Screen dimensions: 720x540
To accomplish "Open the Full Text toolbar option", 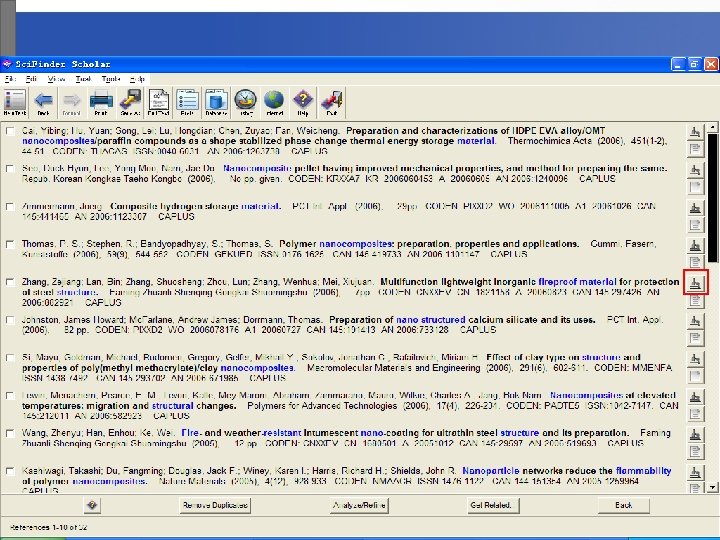I will coord(158,102).
